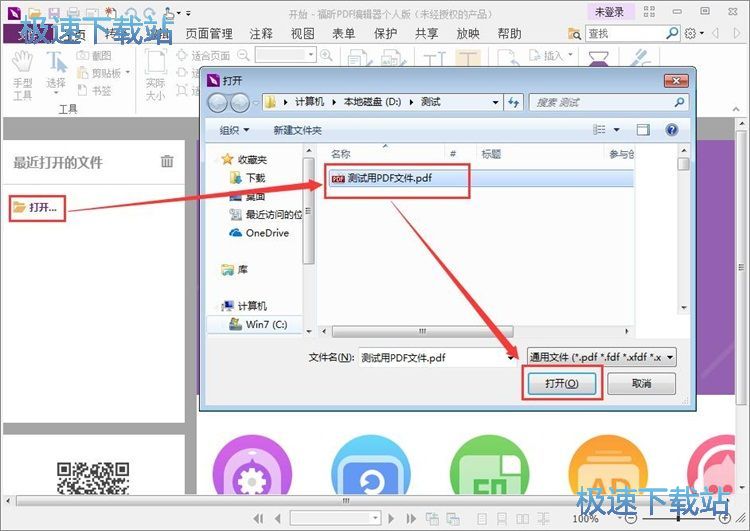750x531 pixels.
Task: Click the file list horizontal scrollbar
Action: [422, 331]
